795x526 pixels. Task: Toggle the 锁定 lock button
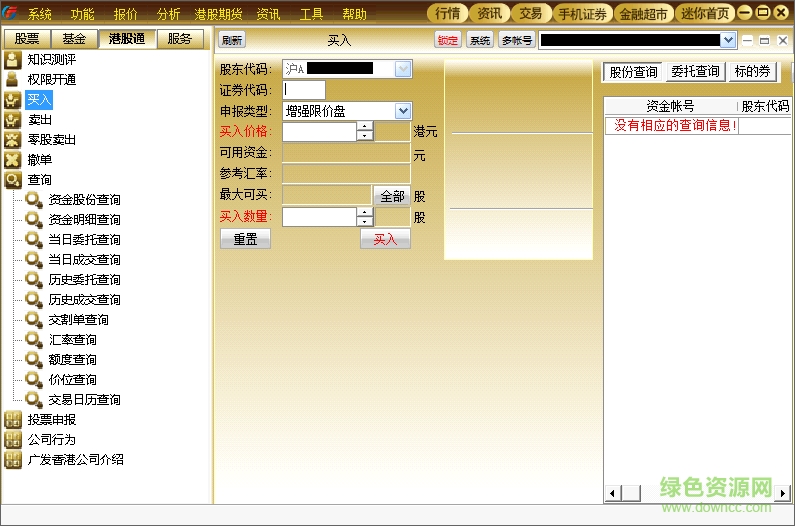447,40
